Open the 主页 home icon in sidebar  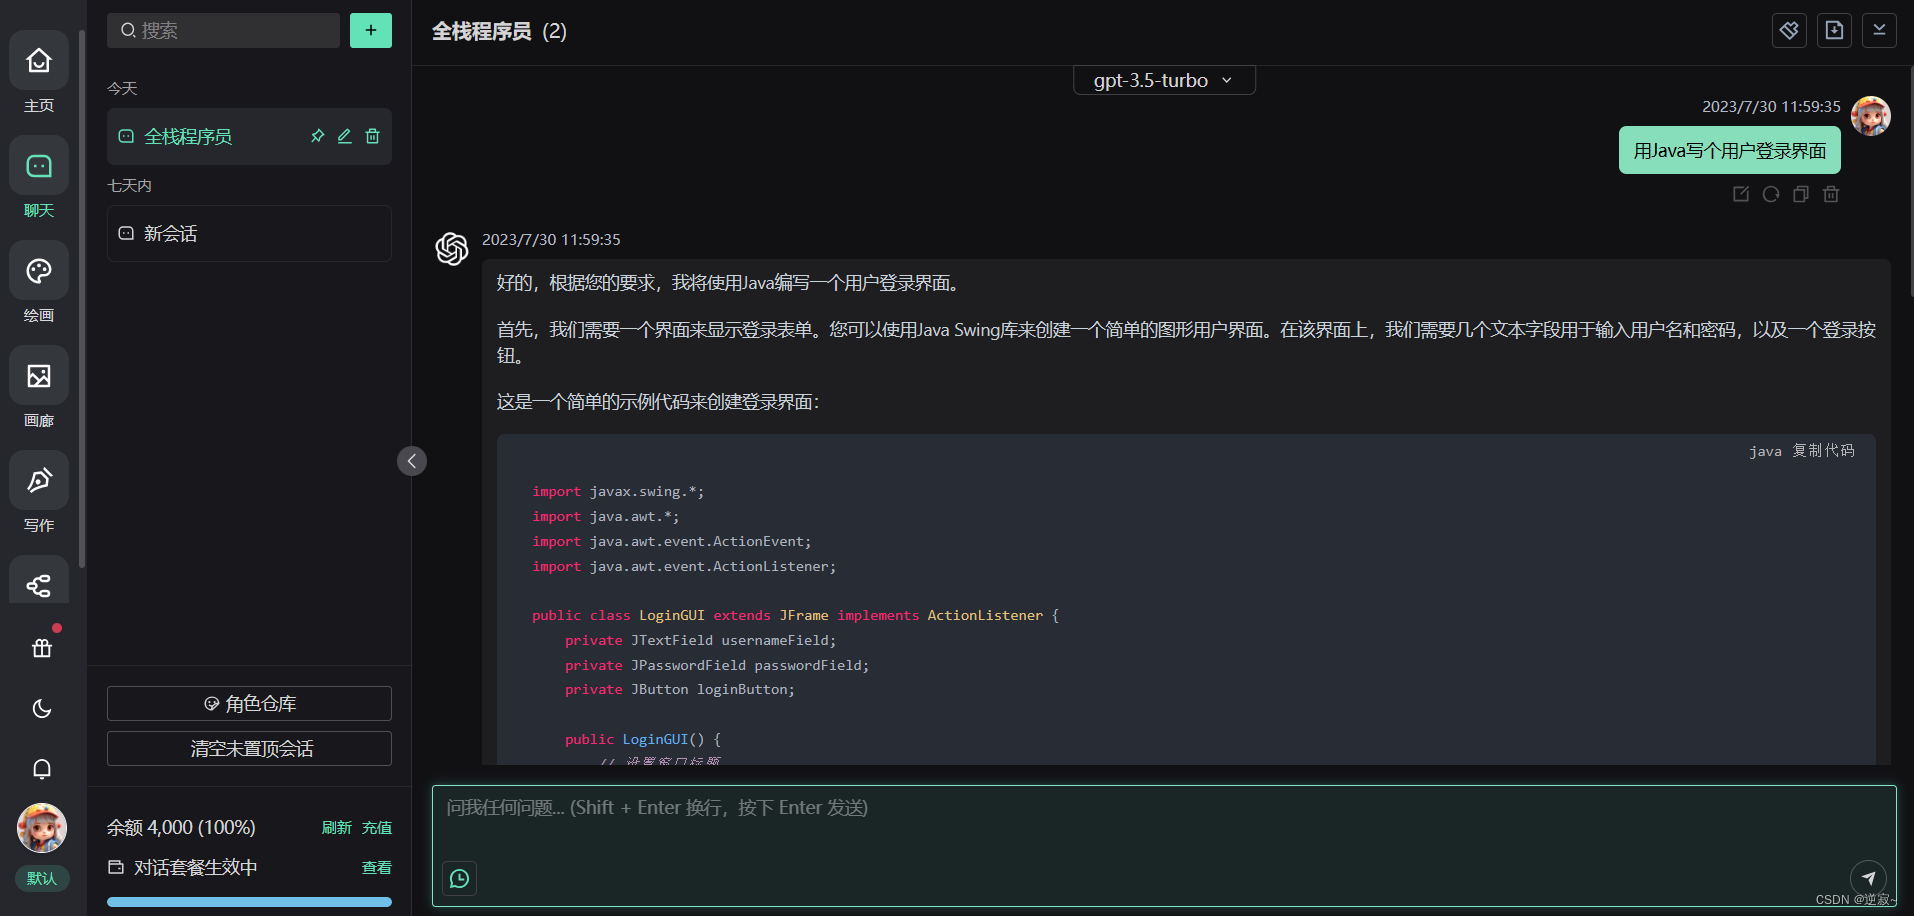[39, 61]
